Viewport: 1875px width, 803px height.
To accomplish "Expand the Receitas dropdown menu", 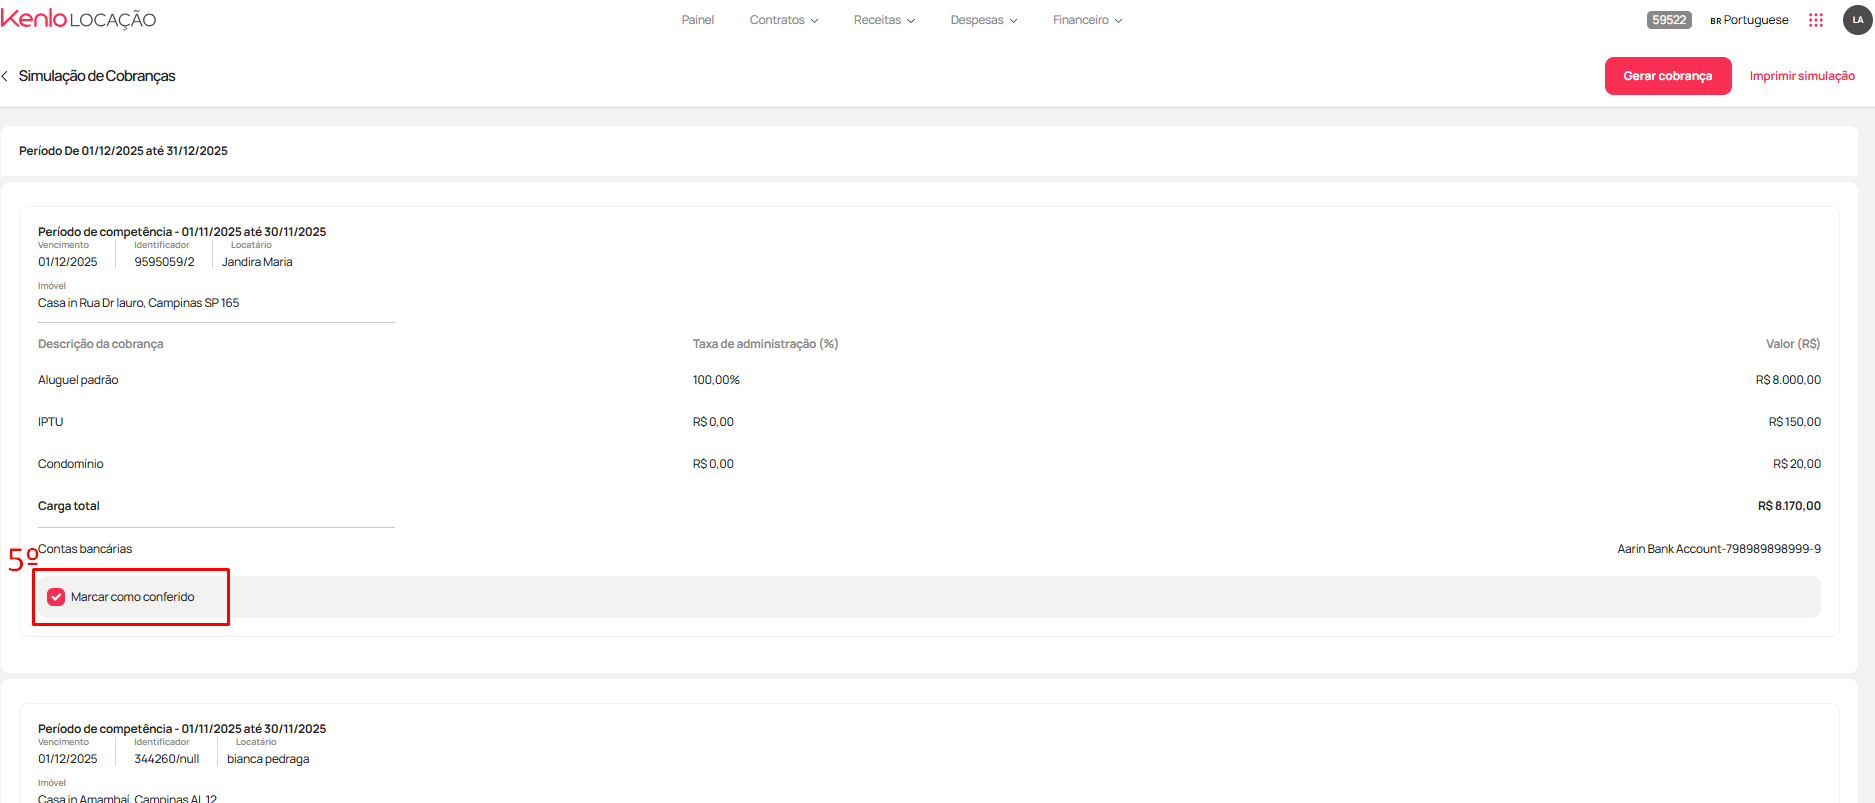I will [x=884, y=20].
